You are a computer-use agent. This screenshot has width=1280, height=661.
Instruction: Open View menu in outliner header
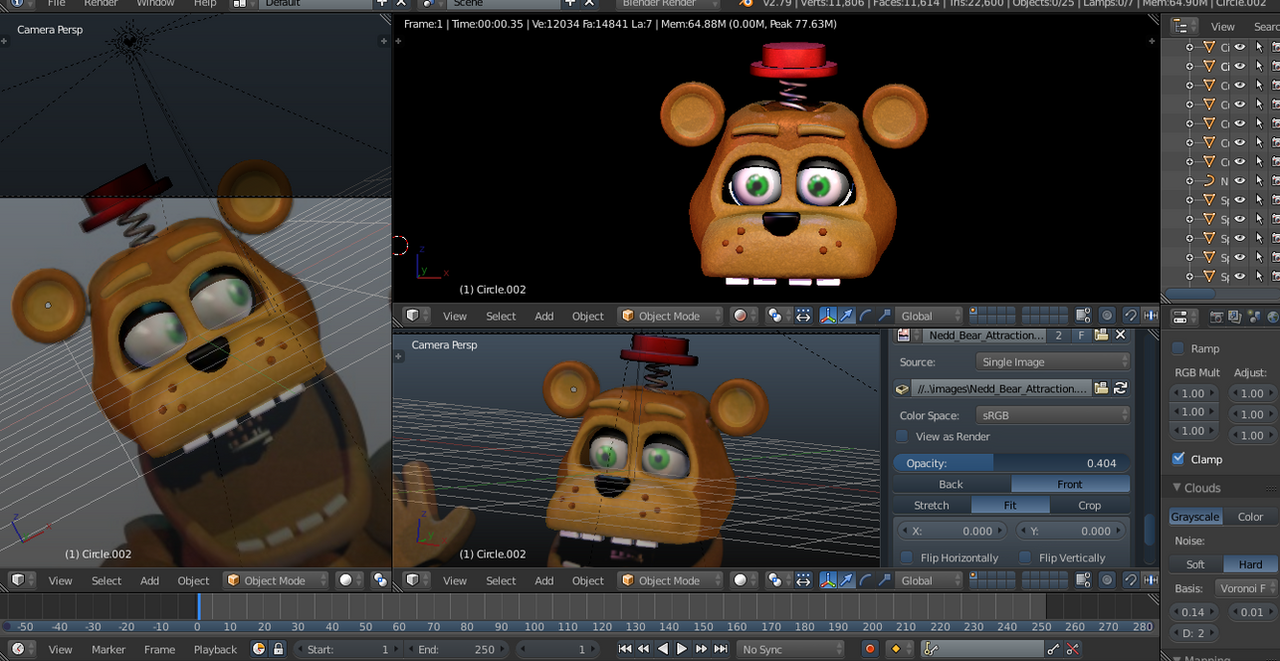1223,27
